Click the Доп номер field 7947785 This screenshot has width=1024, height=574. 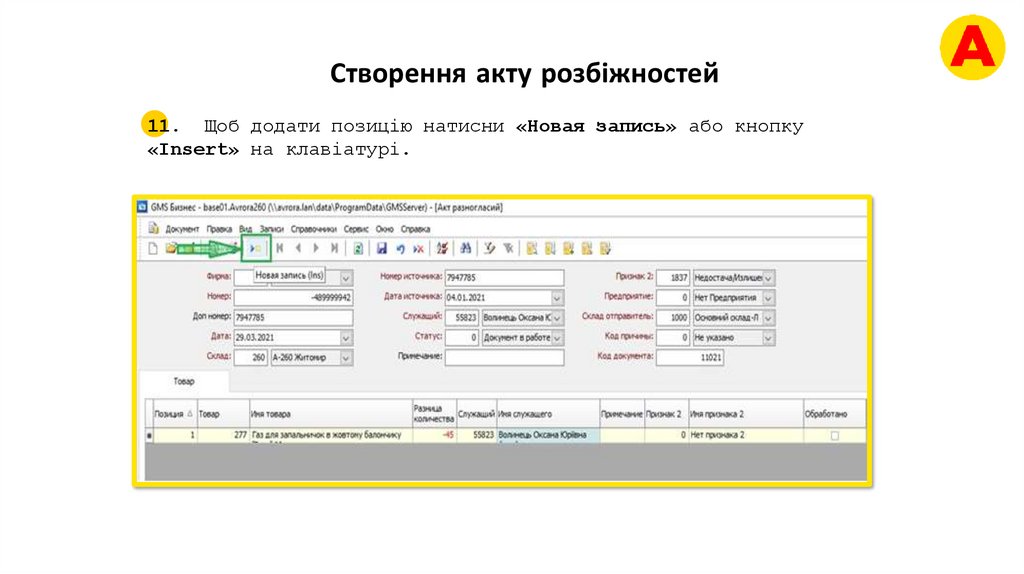click(x=293, y=317)
